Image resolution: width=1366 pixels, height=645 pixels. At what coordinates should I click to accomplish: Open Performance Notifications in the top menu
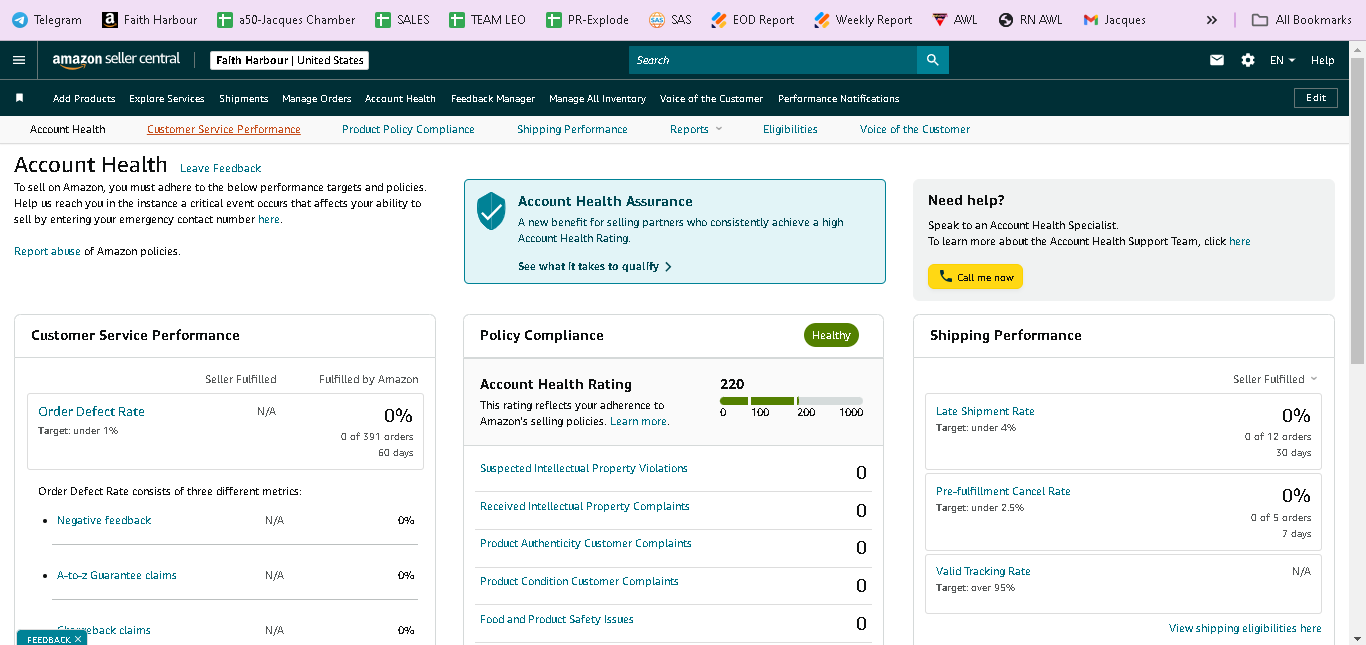tap(839, 98)
